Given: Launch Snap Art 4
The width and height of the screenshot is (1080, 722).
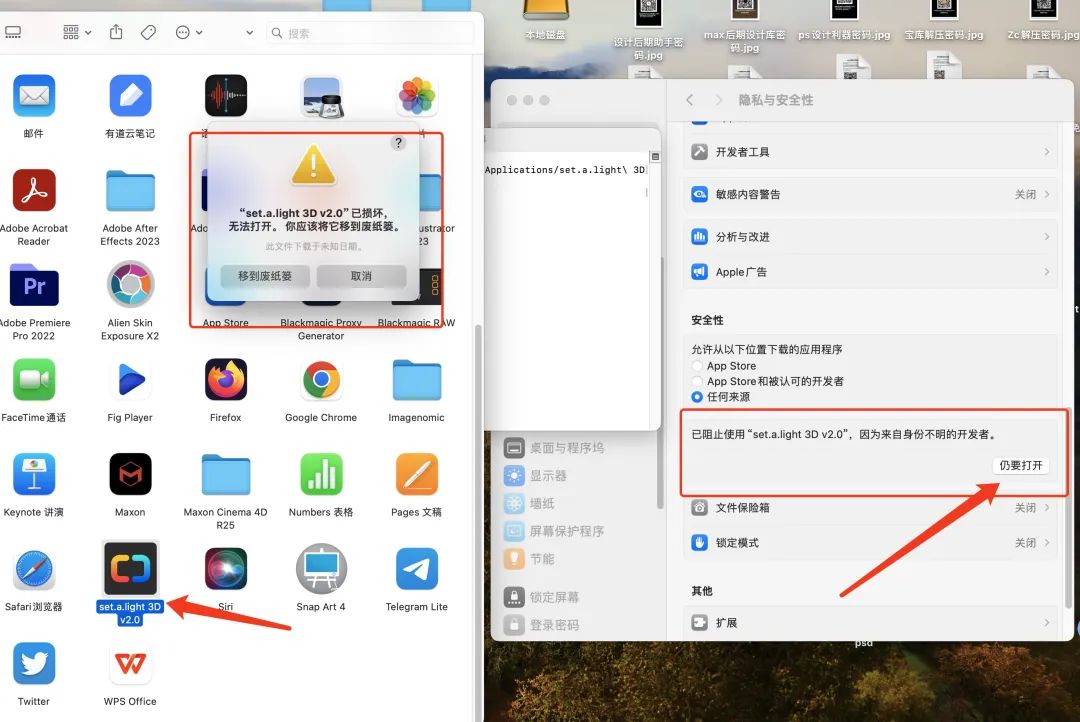Looking at the screenshot, I should [x=322, y=568].
